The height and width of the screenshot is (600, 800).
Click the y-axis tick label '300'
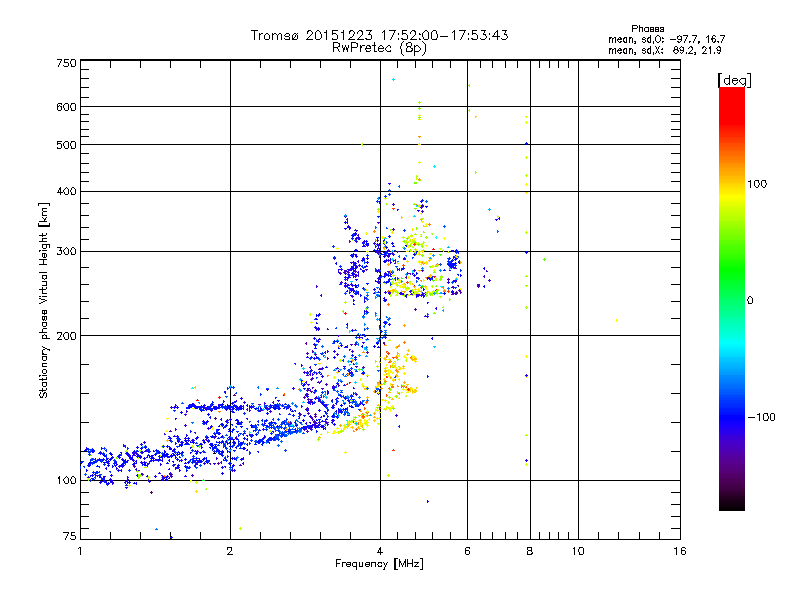(66, 252)
